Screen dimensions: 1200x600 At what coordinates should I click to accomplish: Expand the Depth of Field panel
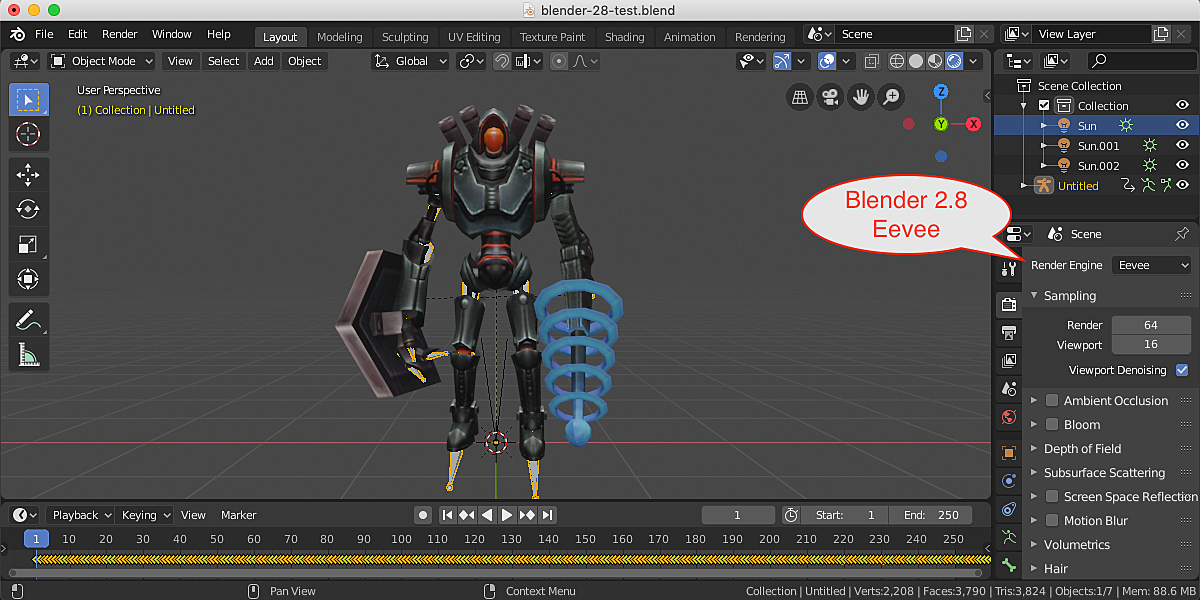pos(1082,449)
